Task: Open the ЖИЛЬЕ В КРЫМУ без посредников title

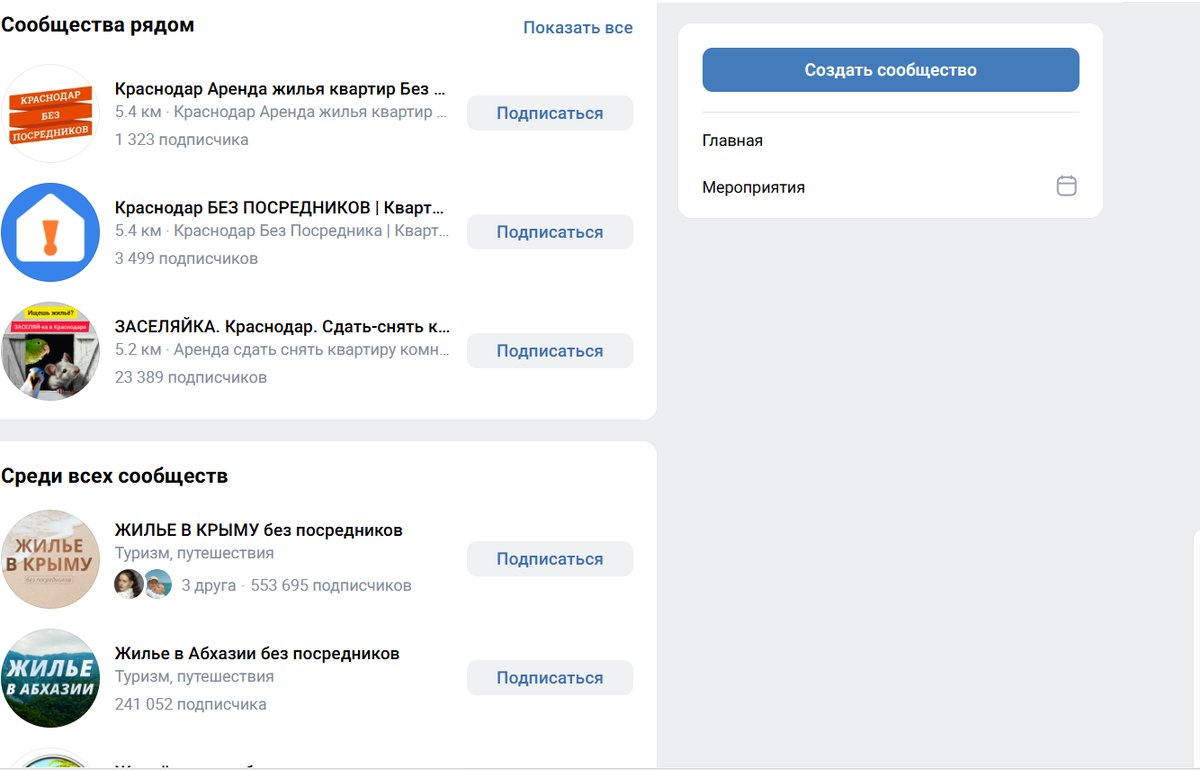Action: [259, 530]
